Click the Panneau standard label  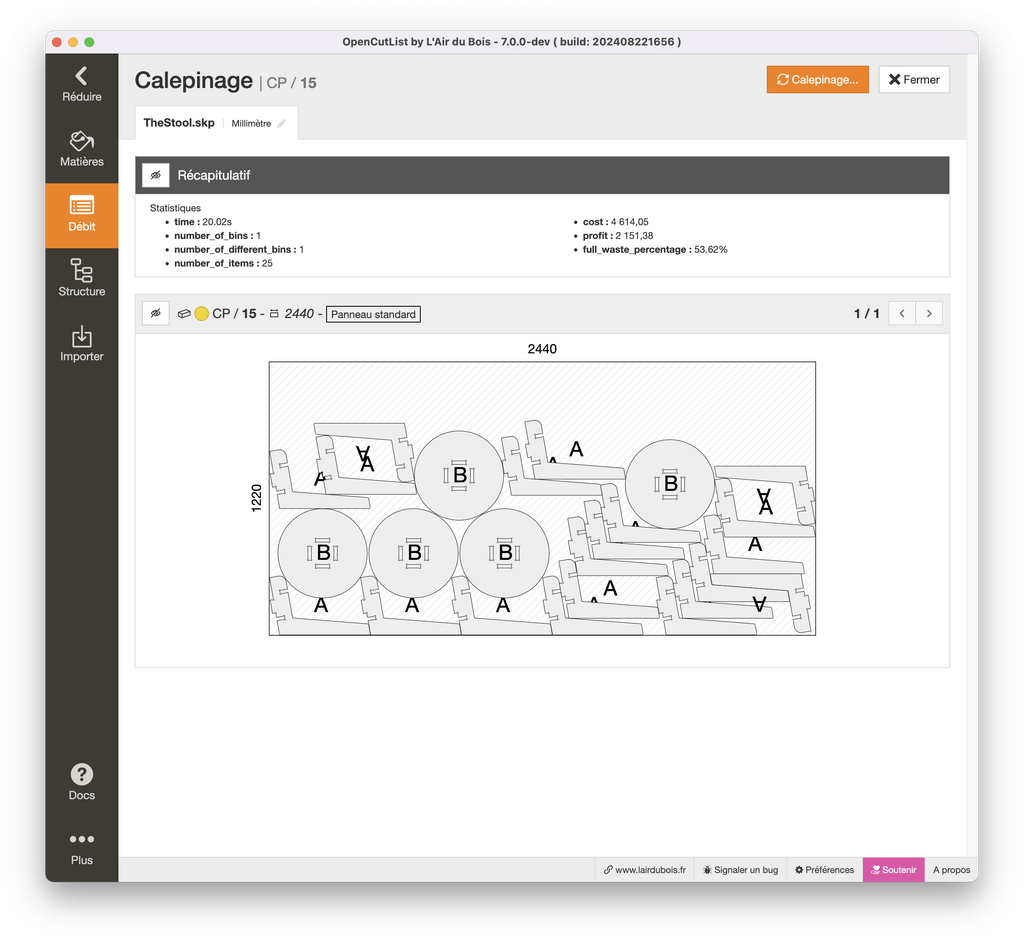pyautogui.click(x=373, y=314)
